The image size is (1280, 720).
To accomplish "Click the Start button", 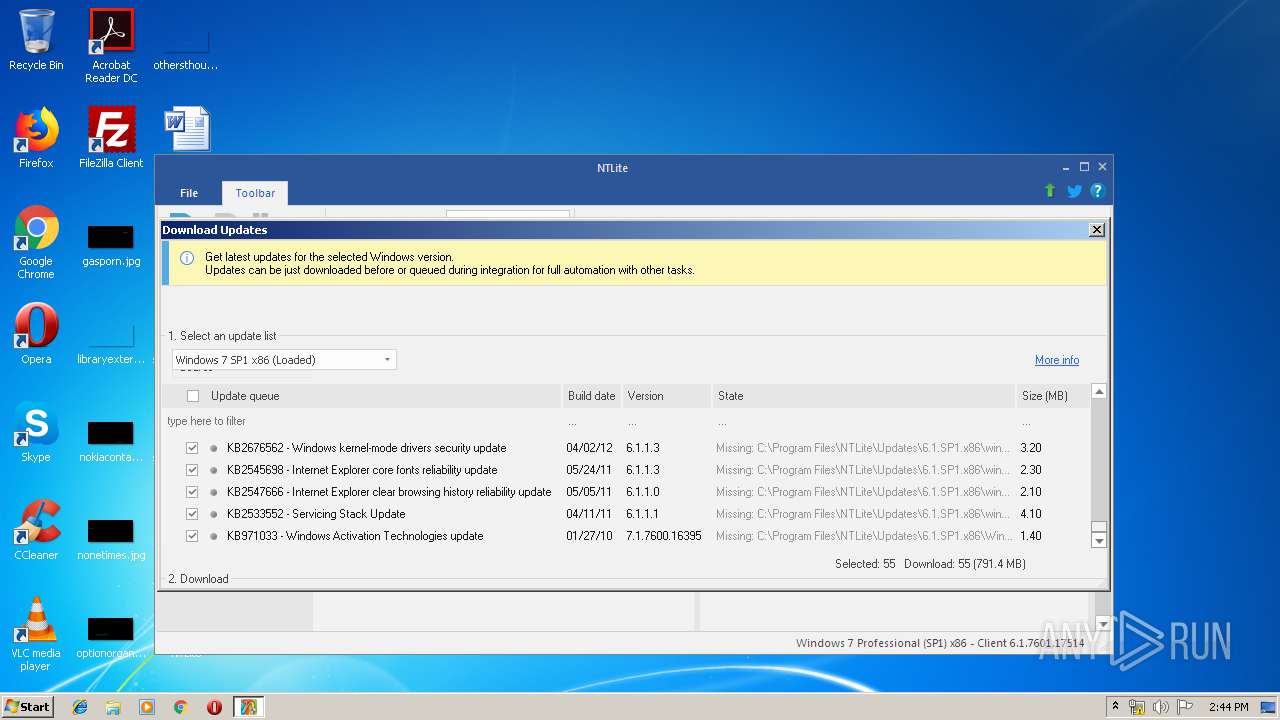I will 28,706.
